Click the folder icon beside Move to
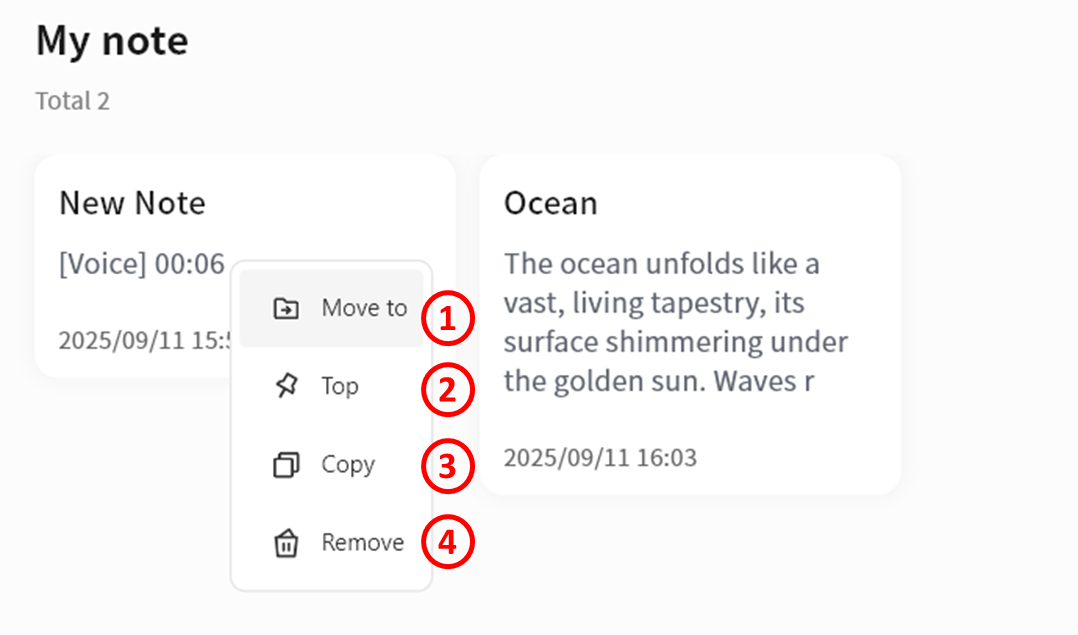Viewport: 1078px width, 635px height. coord(286,309)
